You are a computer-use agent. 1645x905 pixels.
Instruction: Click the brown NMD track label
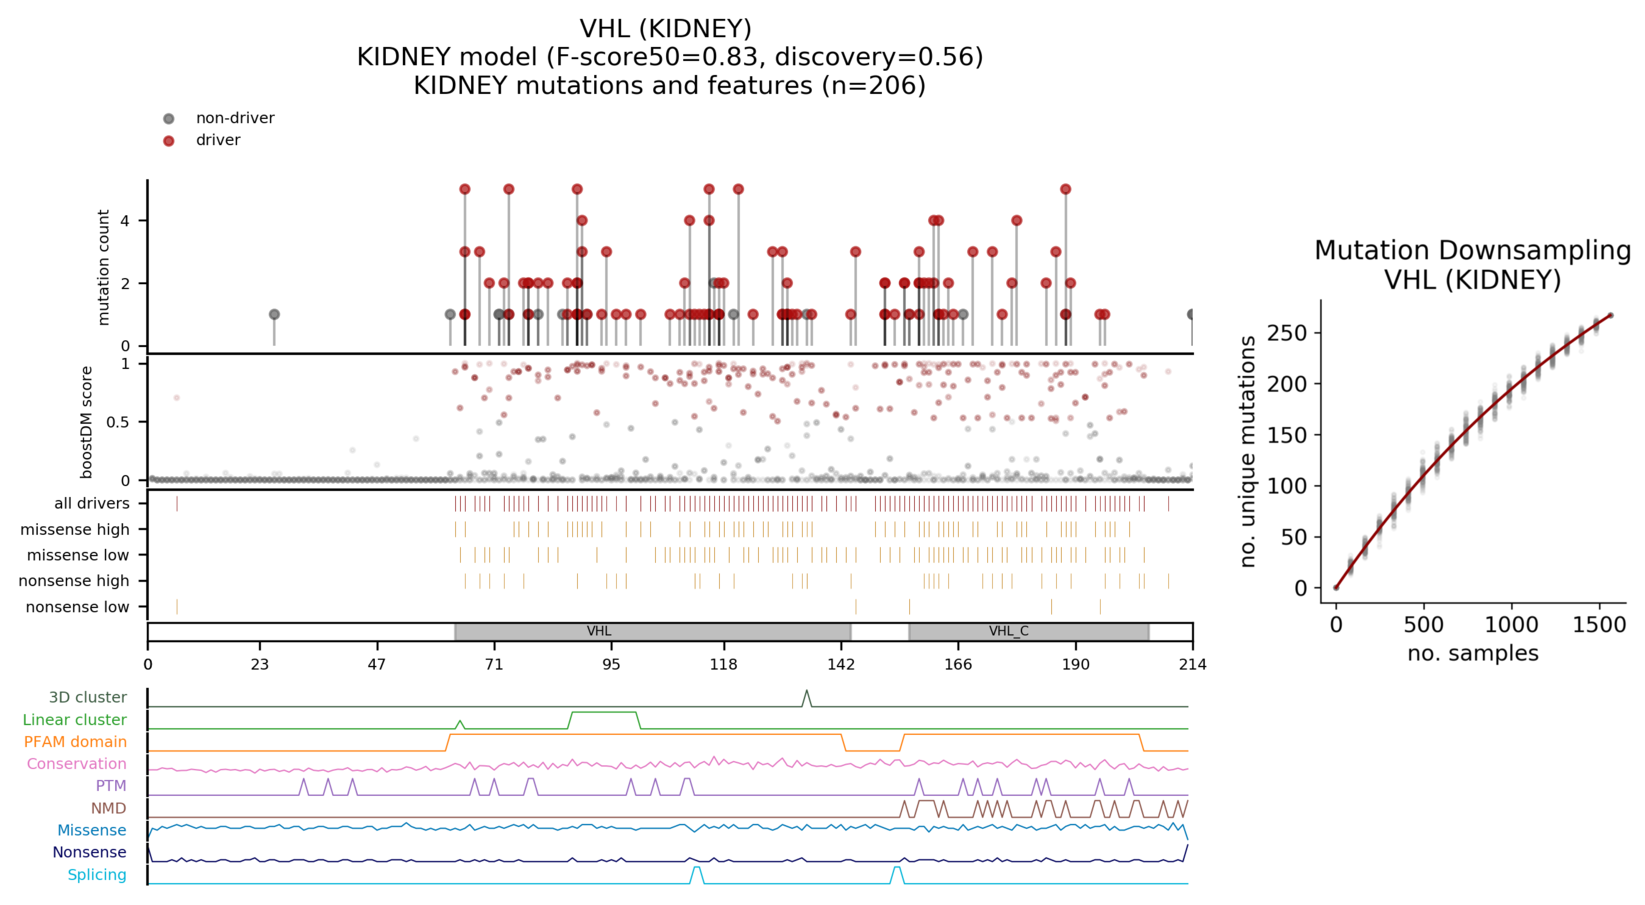(108, 808)
